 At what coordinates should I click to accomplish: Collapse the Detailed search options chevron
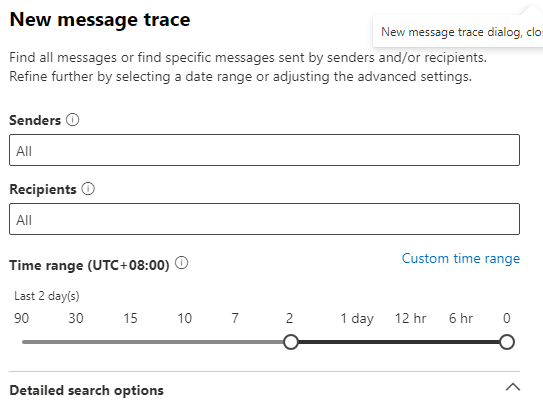point(513,386)
